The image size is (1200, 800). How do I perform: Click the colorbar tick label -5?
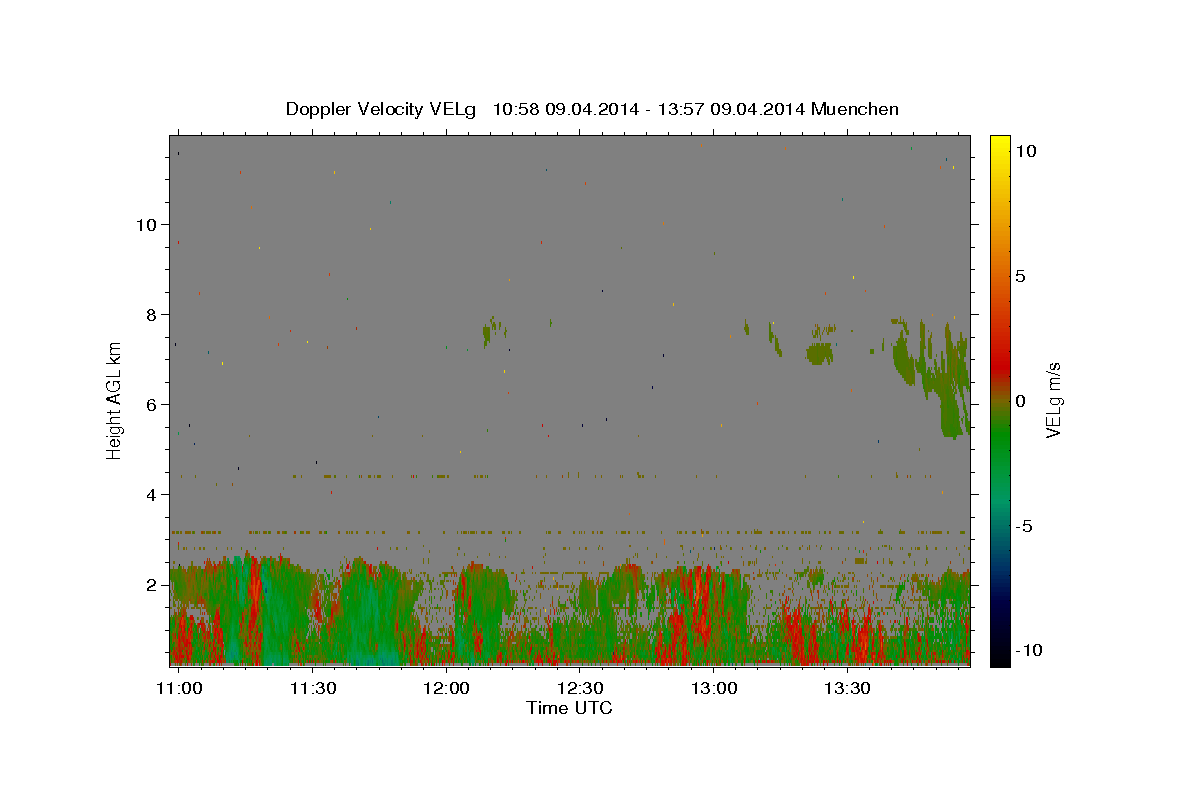1024,526
